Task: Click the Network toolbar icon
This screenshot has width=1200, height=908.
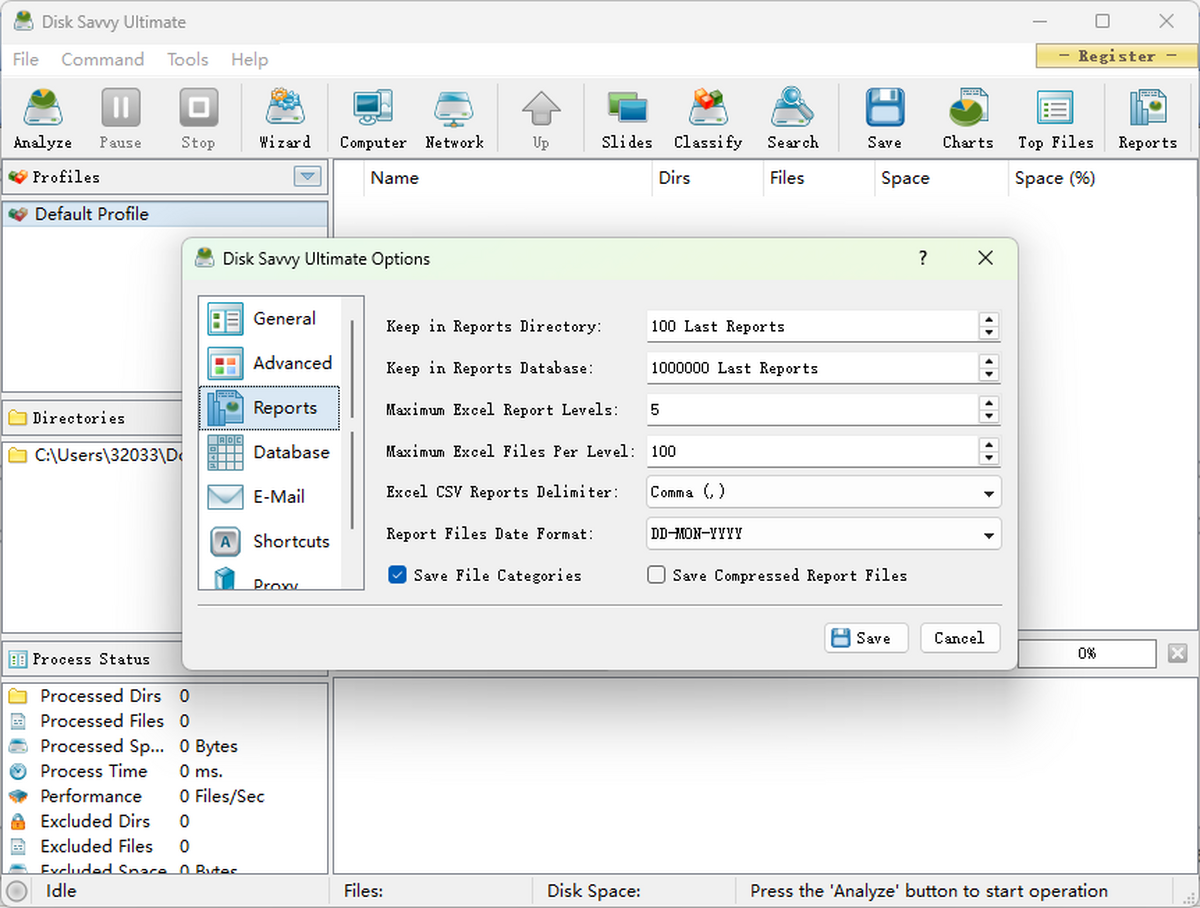Action: click(454, 117)
